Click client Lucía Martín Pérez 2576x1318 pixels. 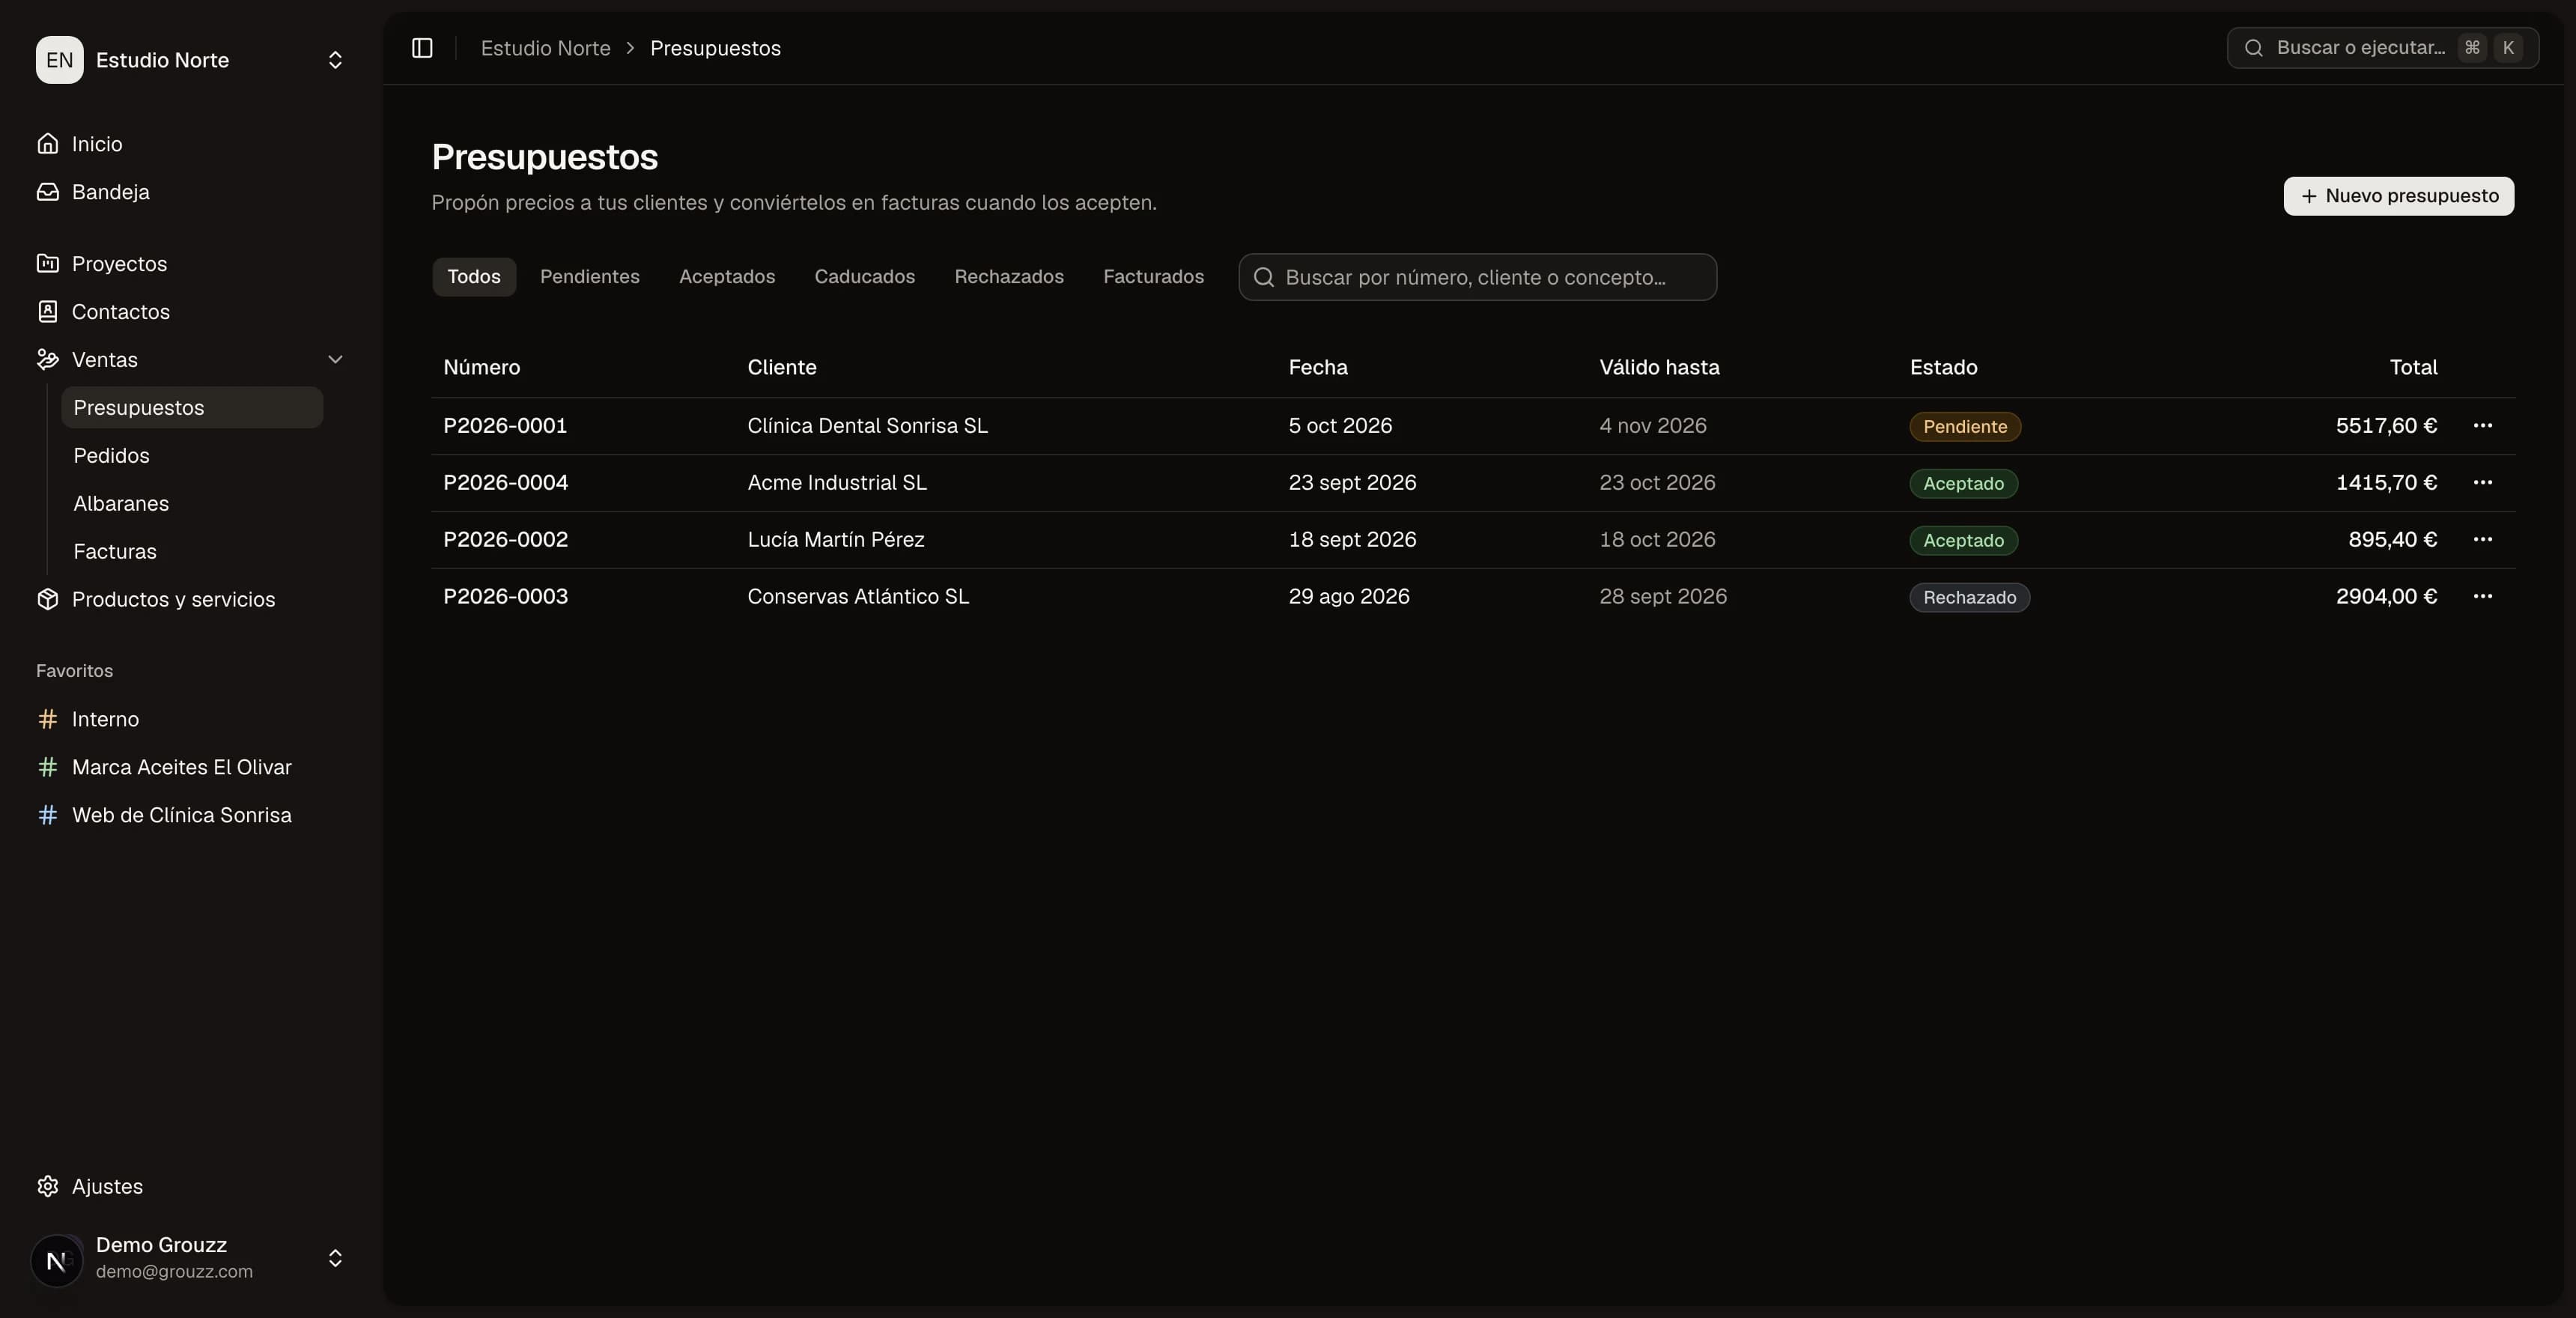tap(836, 540)
